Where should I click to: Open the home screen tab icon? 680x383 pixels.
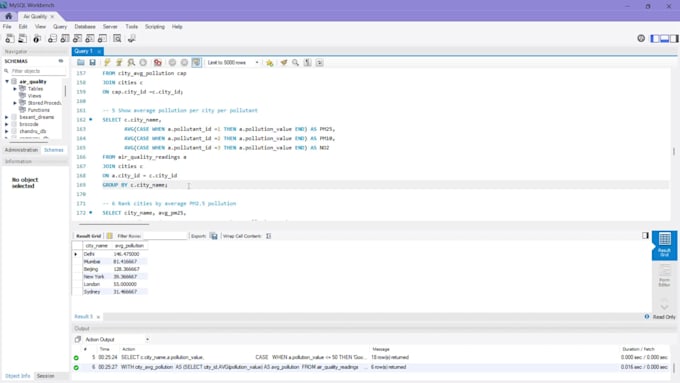9,16
